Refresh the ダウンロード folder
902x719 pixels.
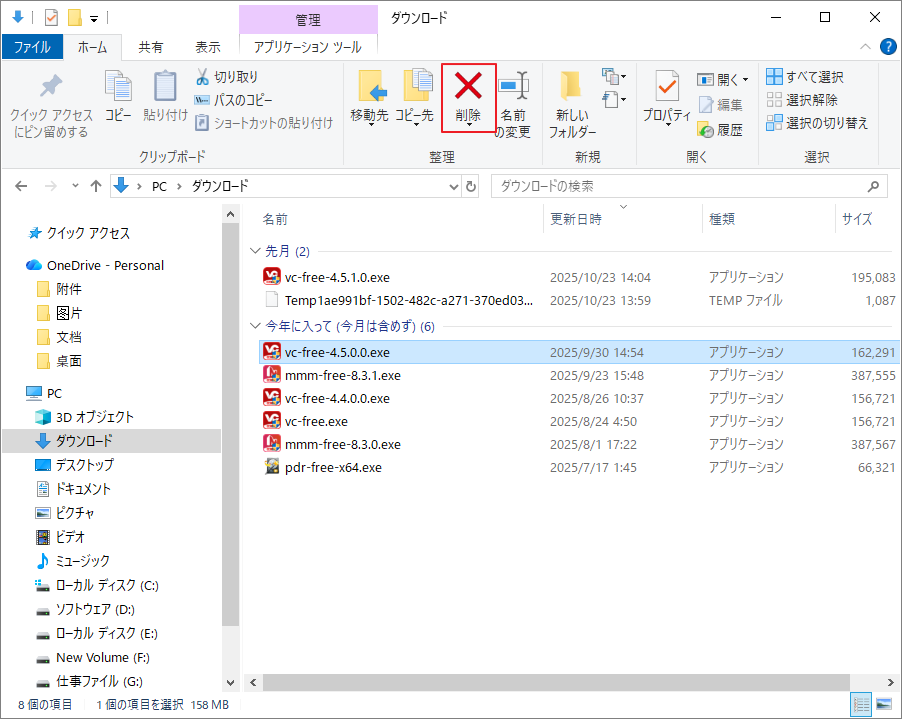(x=471, y=186)
